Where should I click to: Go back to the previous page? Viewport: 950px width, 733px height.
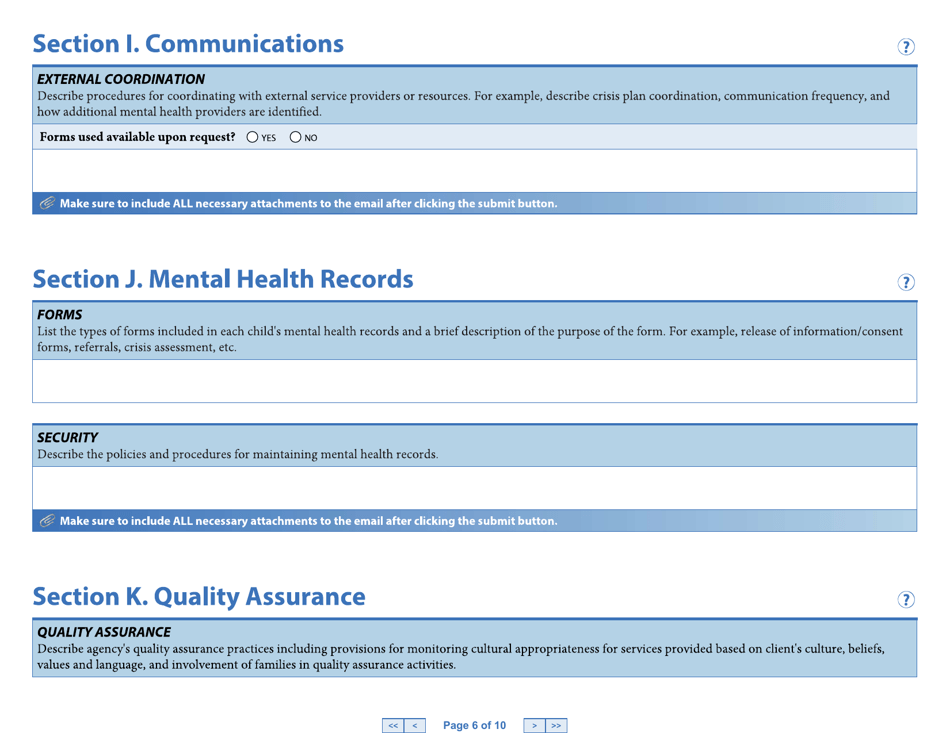click(x=413, y=725)
